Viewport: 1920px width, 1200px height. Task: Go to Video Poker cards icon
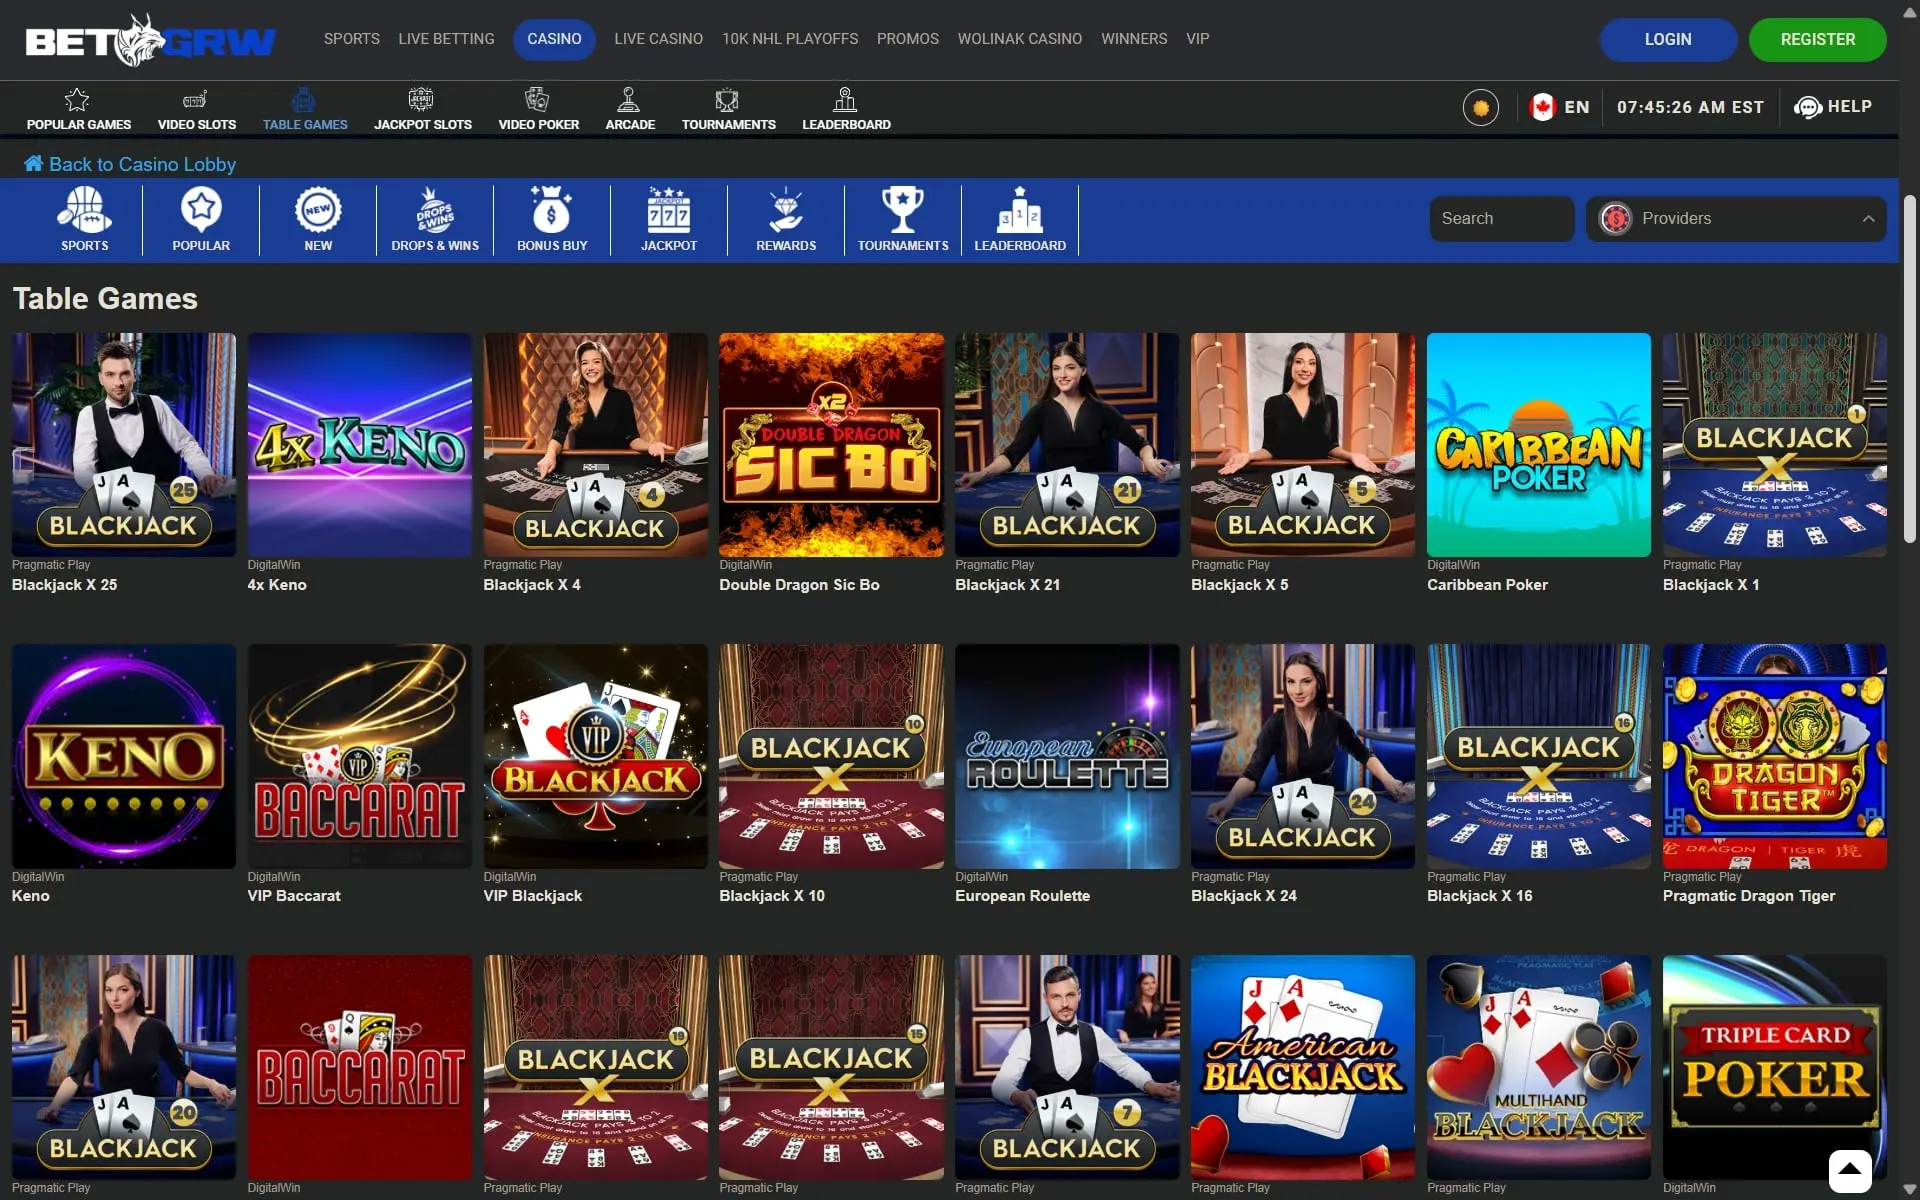click(x=537, y=100)
